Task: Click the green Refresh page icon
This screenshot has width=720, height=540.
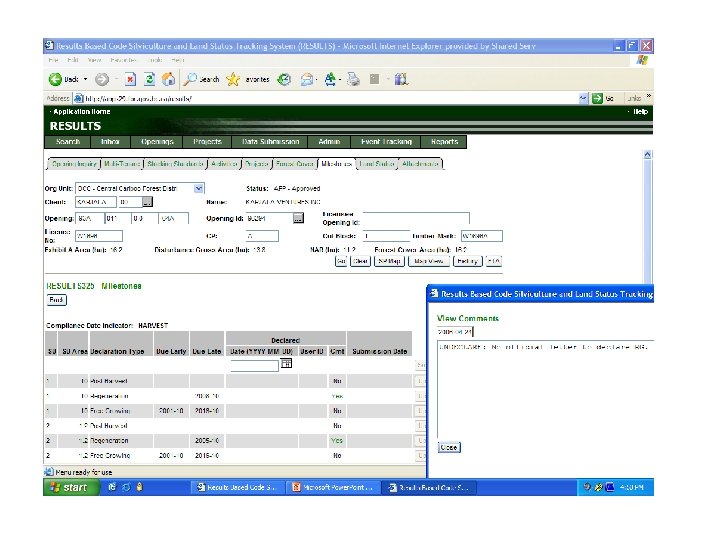Action: [x=149, y=79]
